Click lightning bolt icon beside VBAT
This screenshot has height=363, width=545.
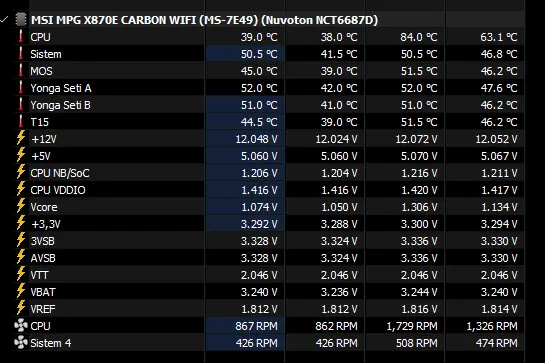point(21,291)
